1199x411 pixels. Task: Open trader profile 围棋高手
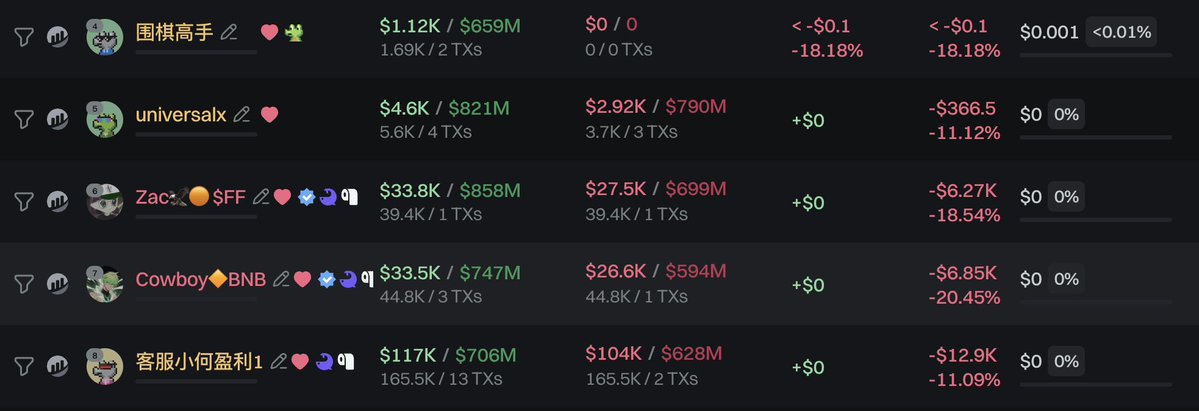pos(174,32)
